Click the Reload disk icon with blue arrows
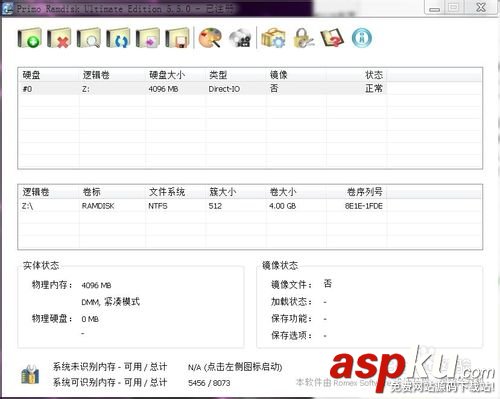The image size is (500, 399). click(x=118, y=38)
